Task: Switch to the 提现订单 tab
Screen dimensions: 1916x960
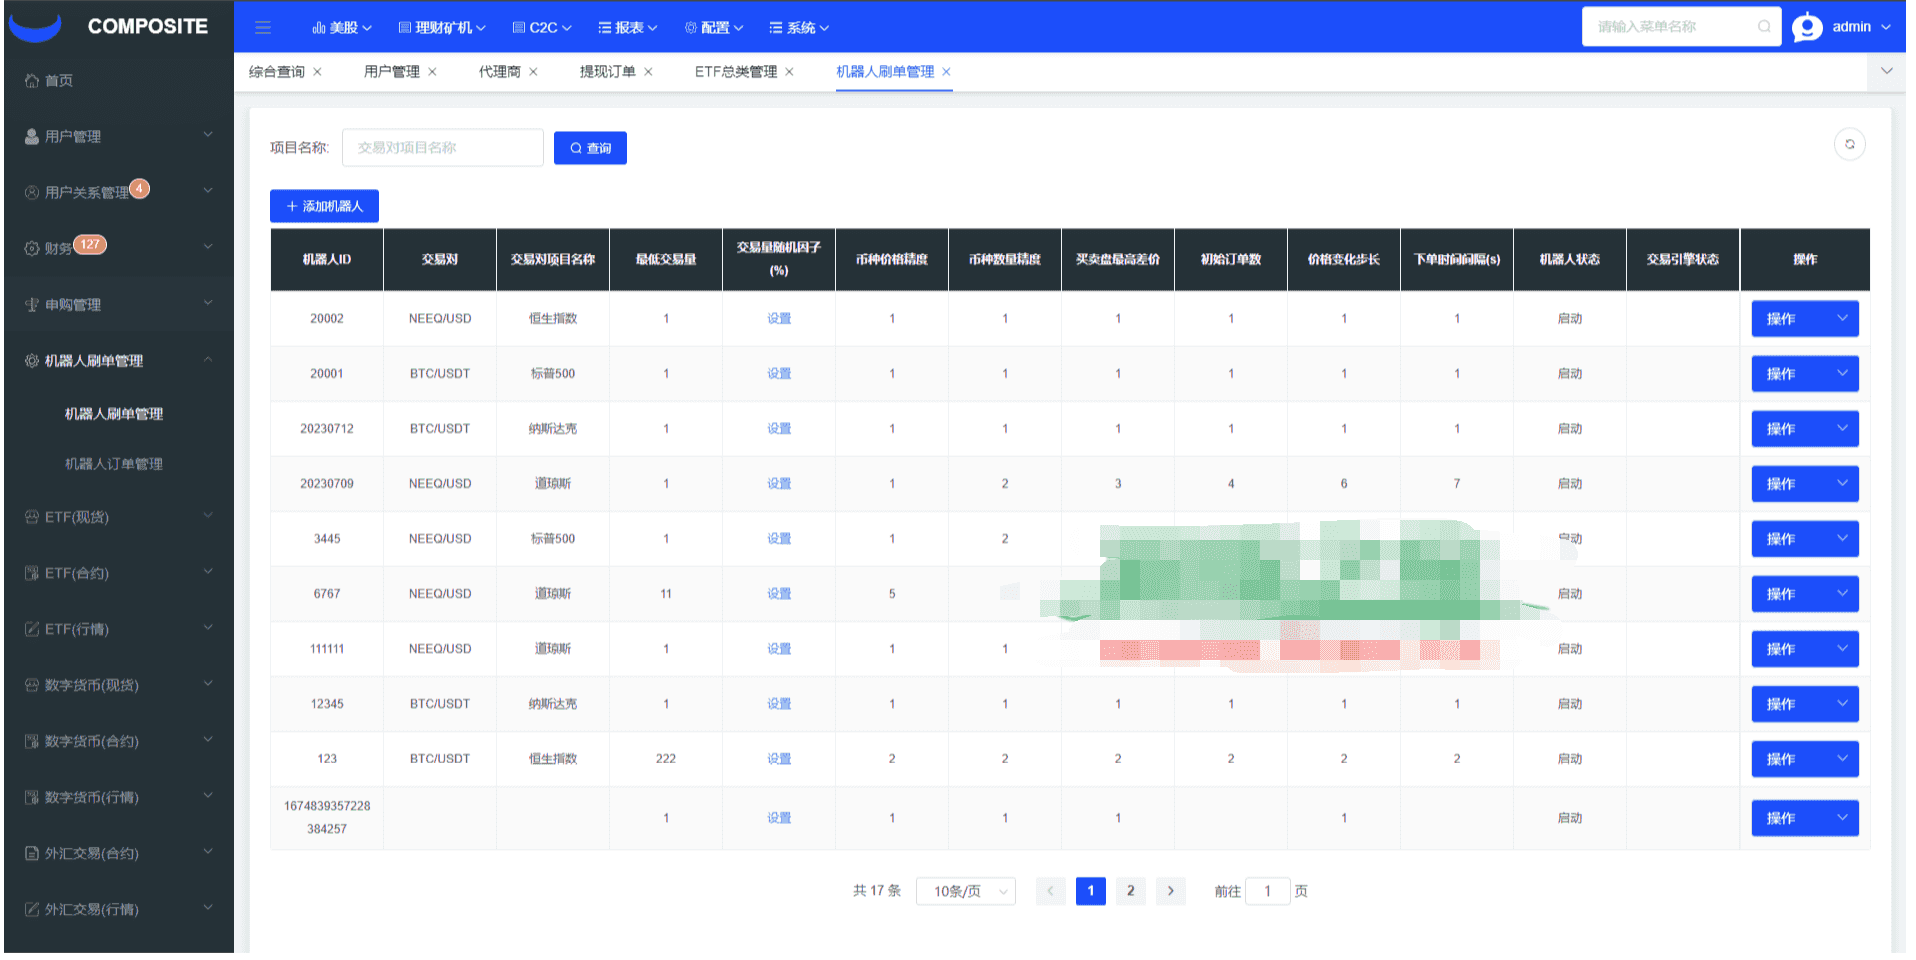Action: coord(607,72)
